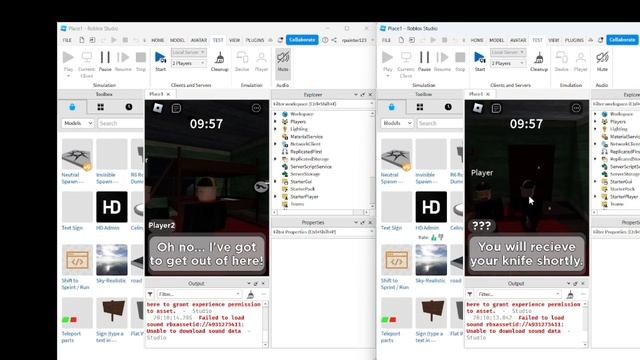Image resolution: width=640 pixels, height=360 pixels.
Task: Click Start in left window Clients and Servers
Action: tap(160, 61)
